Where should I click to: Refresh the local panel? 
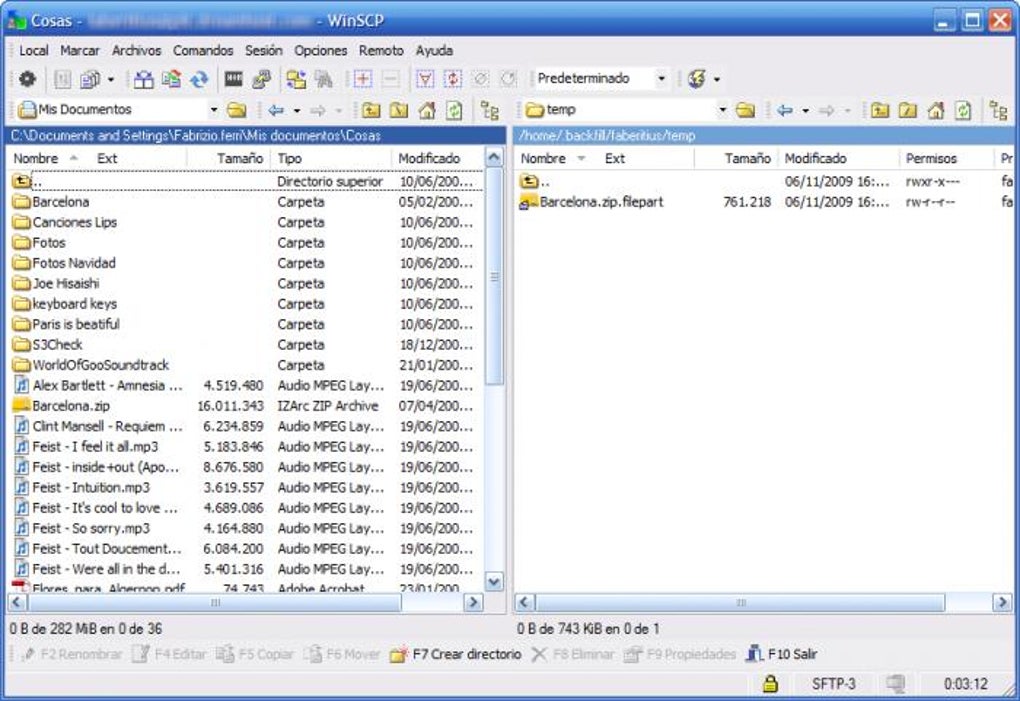(454, 110)
